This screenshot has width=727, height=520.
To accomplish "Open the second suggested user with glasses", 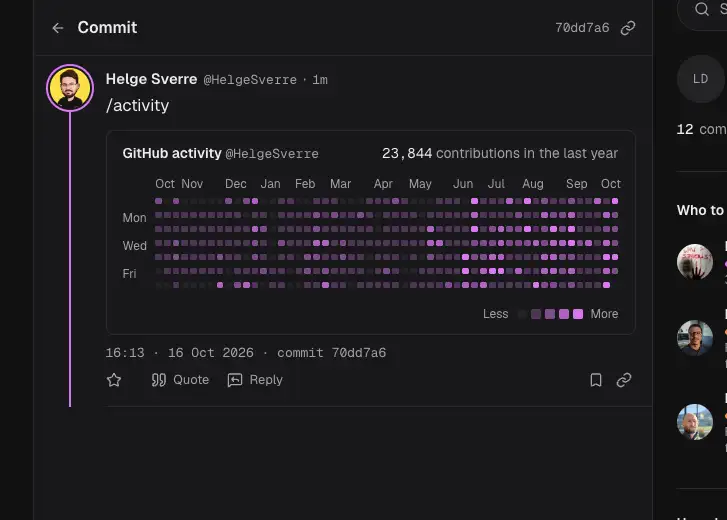I will tap(695, 338).
